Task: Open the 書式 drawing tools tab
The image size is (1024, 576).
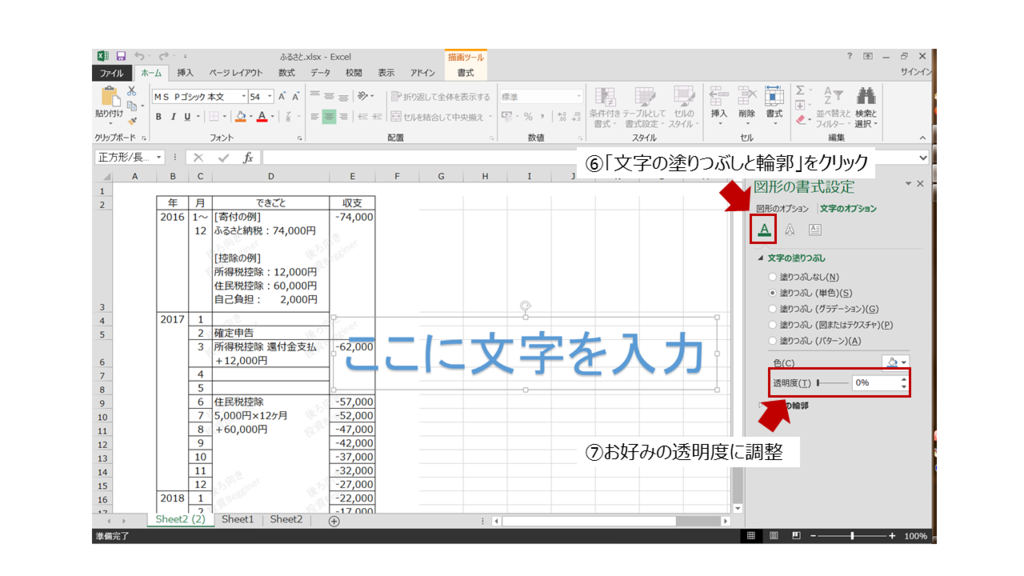Action: [465, 73]
